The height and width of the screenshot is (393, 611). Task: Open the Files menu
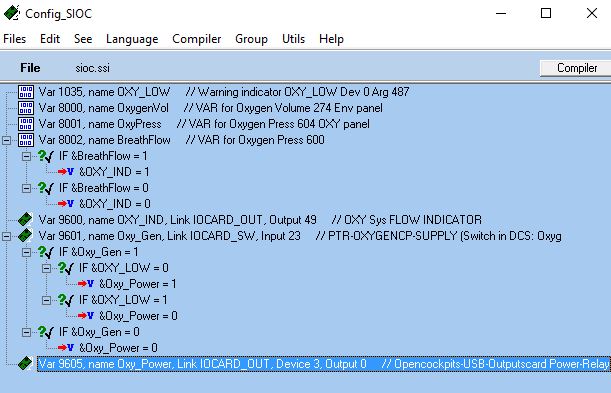click(x=14, y=39)
